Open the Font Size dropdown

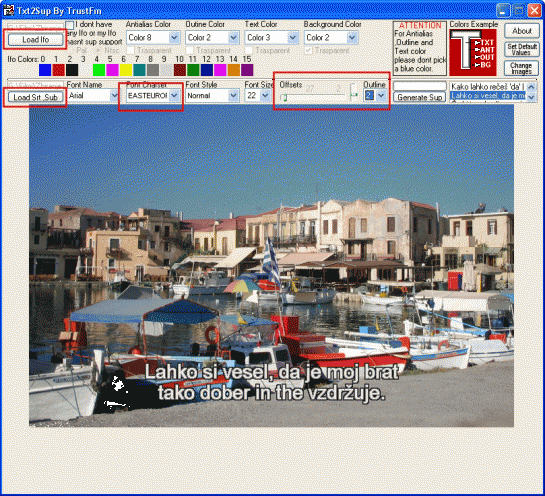point(266,95)
